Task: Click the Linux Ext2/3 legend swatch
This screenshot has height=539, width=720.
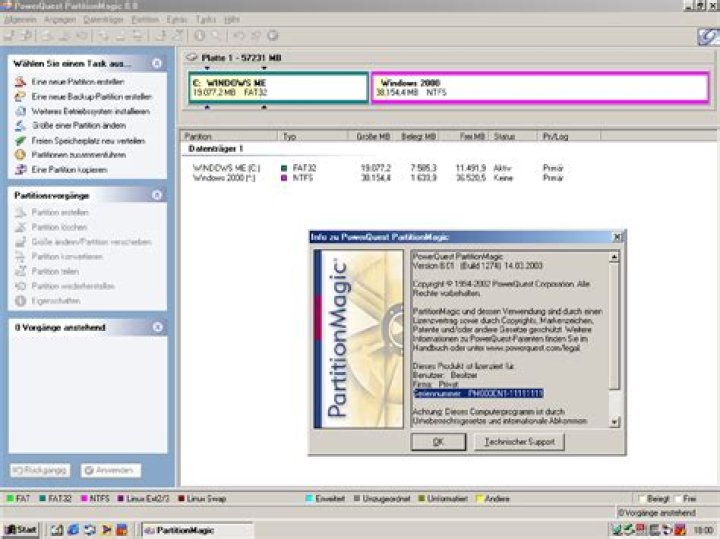Action: (121, 499)
